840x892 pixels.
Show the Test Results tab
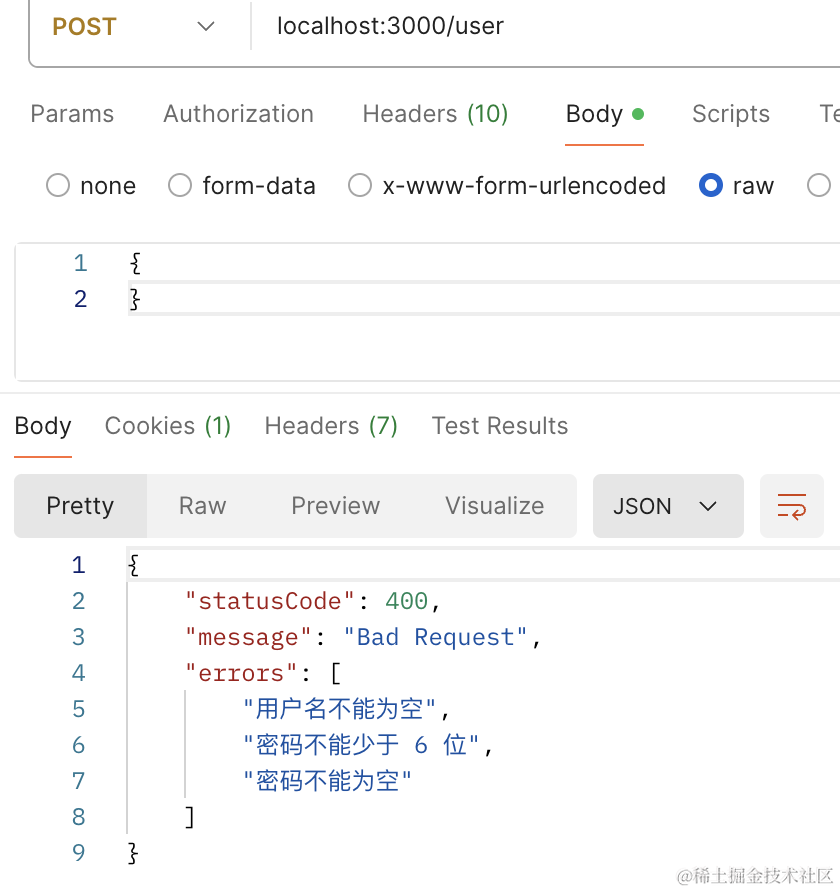tap(499, 426)
